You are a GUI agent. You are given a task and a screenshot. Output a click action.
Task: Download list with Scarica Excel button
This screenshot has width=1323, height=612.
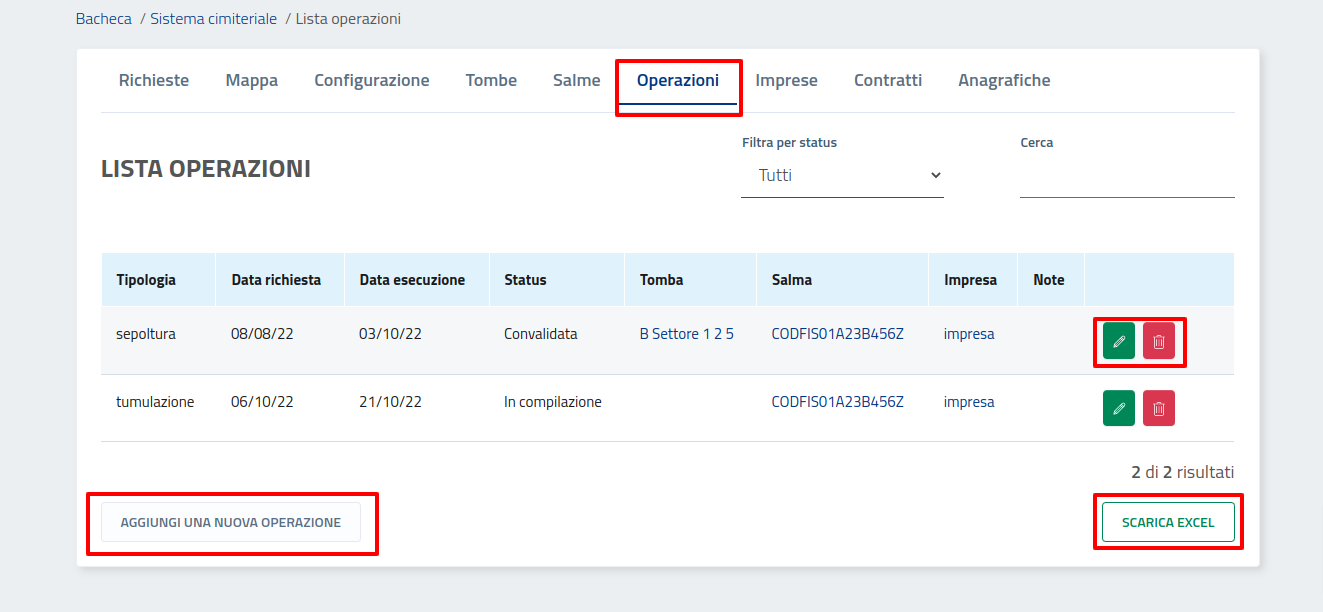[x=1168, y=522]
